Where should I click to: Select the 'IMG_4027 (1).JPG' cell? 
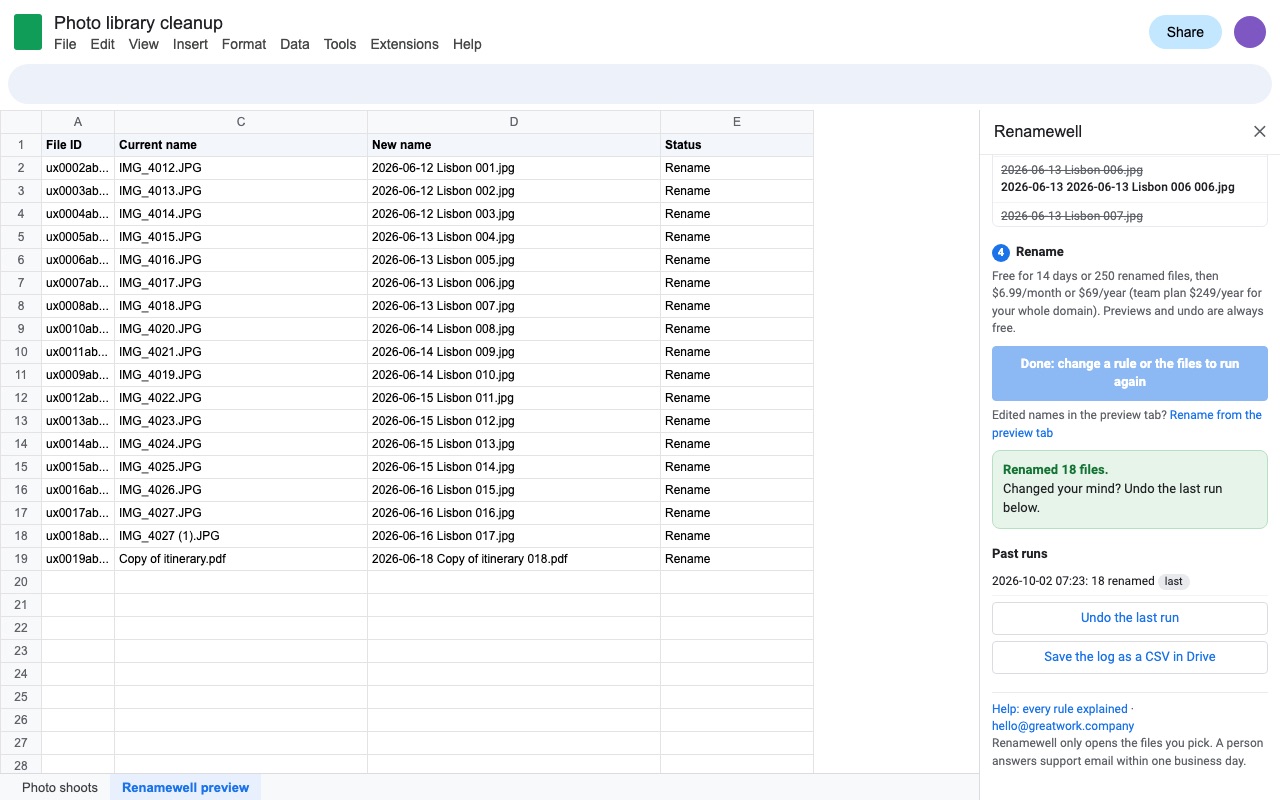[x=241, y=536]
